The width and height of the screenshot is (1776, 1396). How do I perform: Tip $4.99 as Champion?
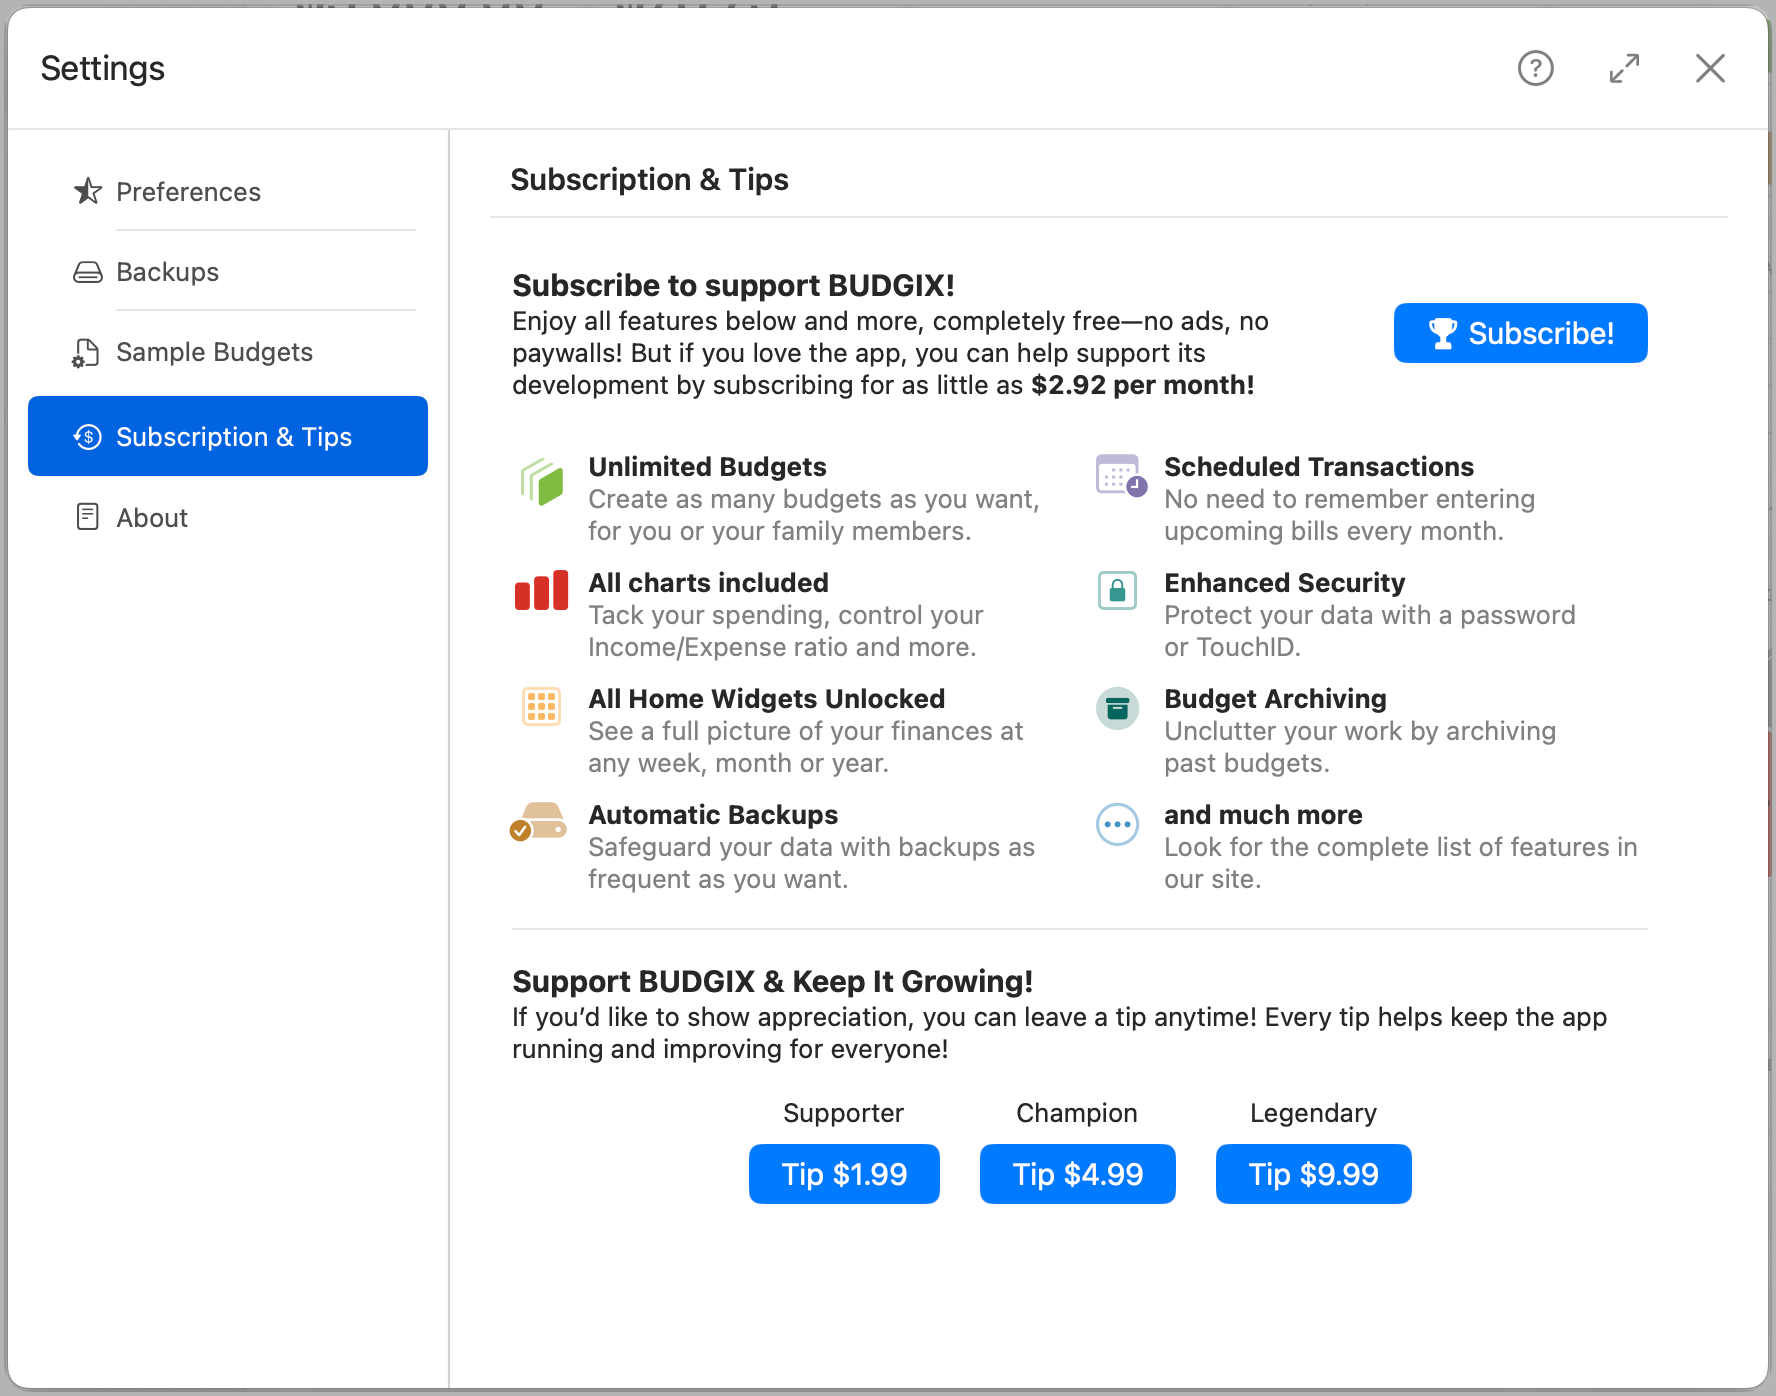coord(1078,1174)
